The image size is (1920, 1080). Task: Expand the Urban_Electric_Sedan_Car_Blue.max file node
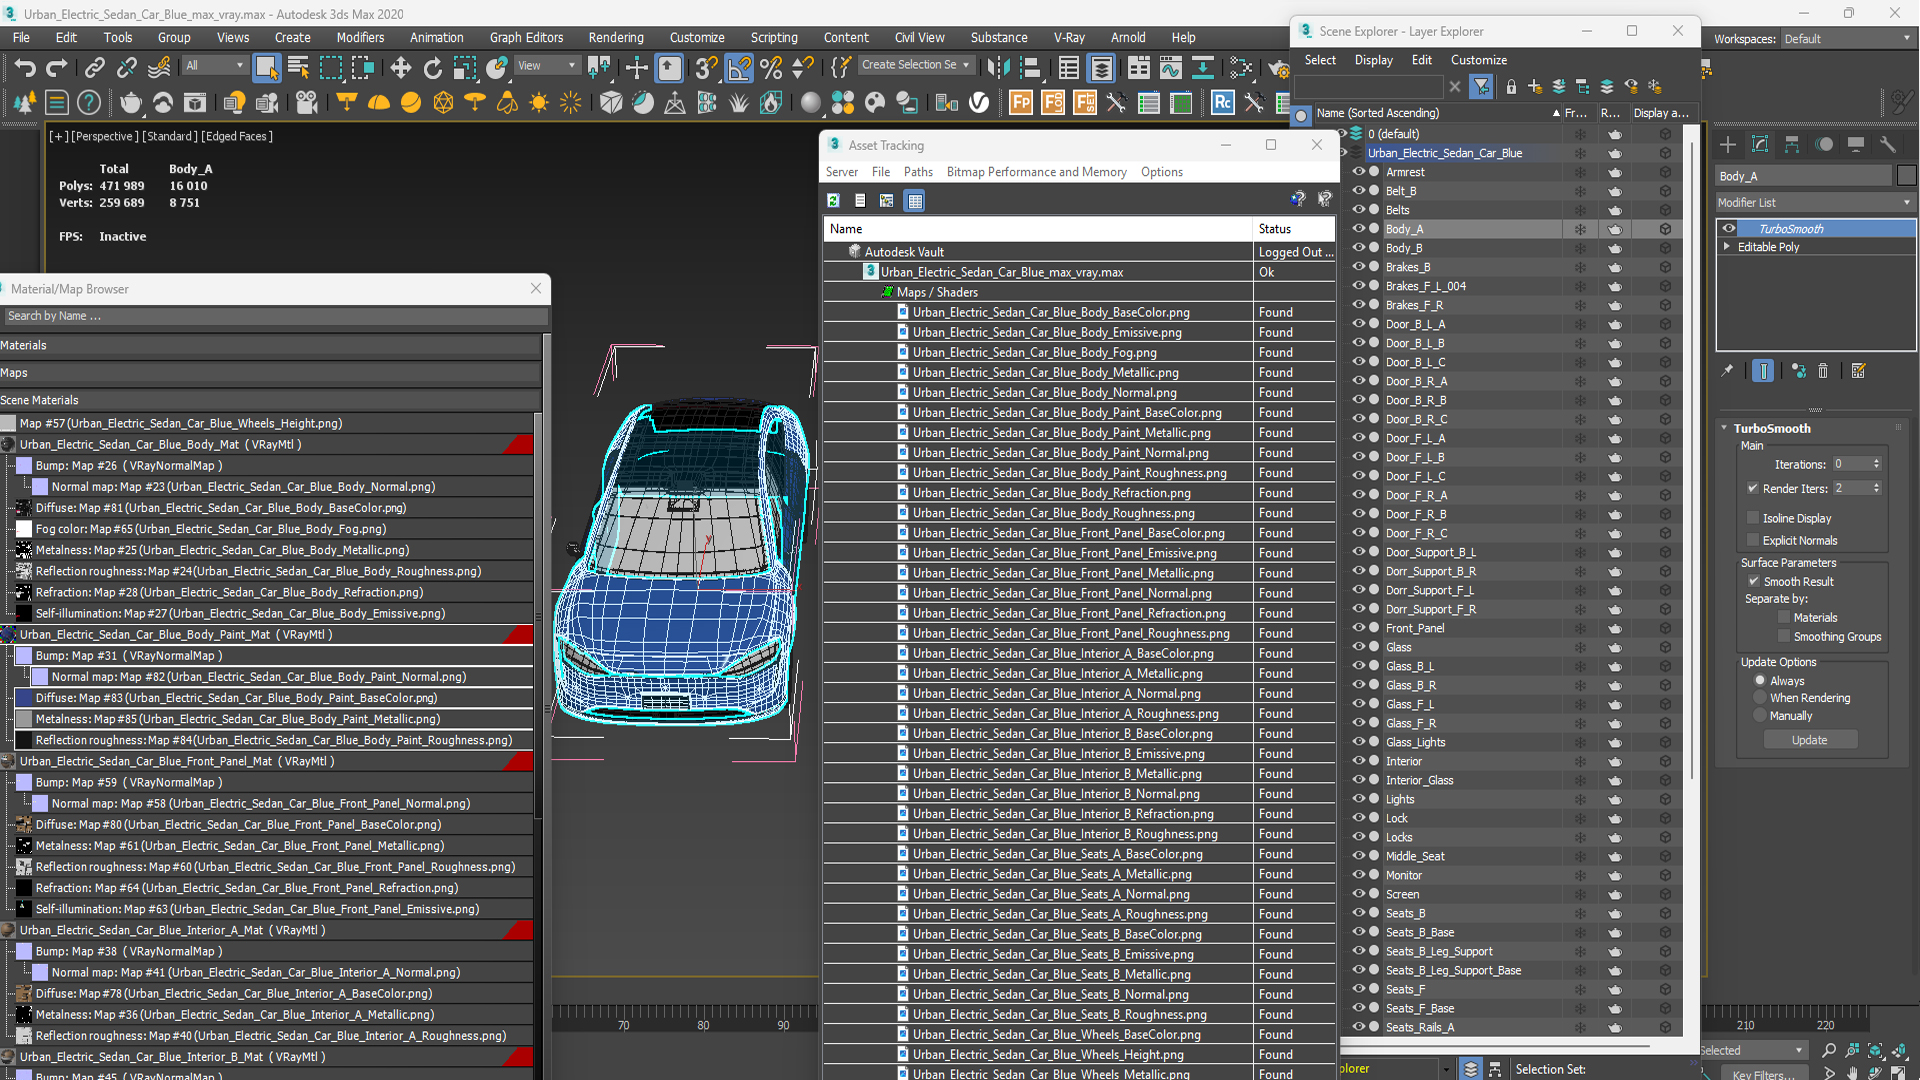[x=855, y=272]
